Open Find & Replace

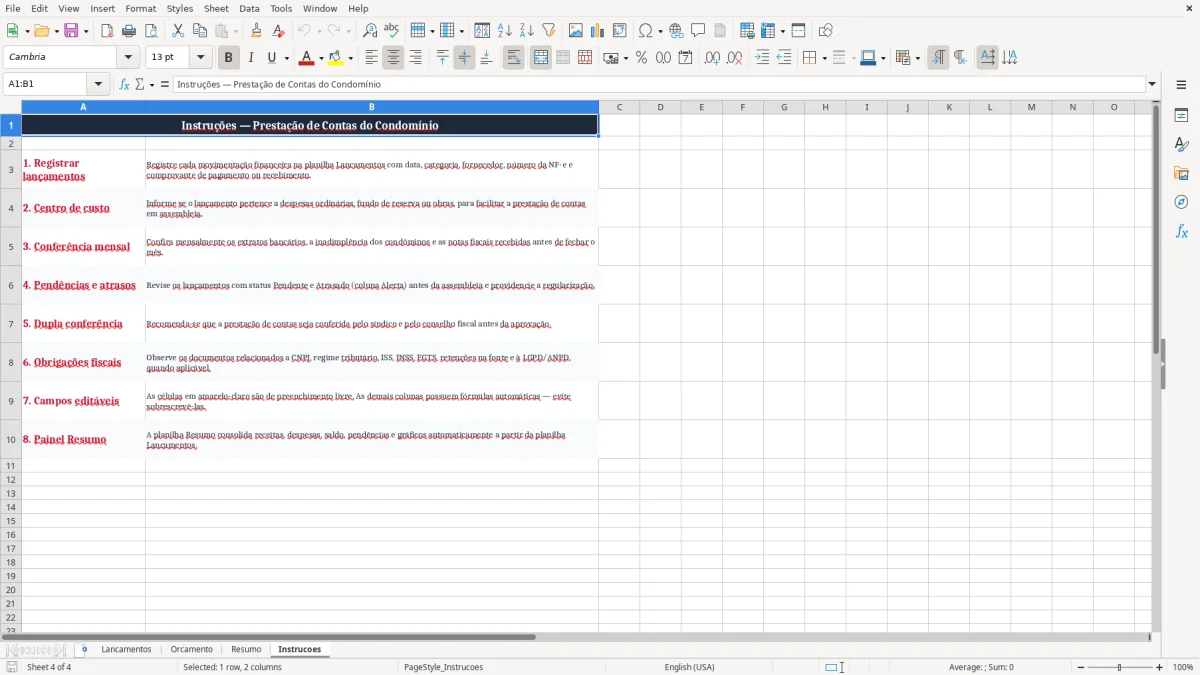click(370, 31)
